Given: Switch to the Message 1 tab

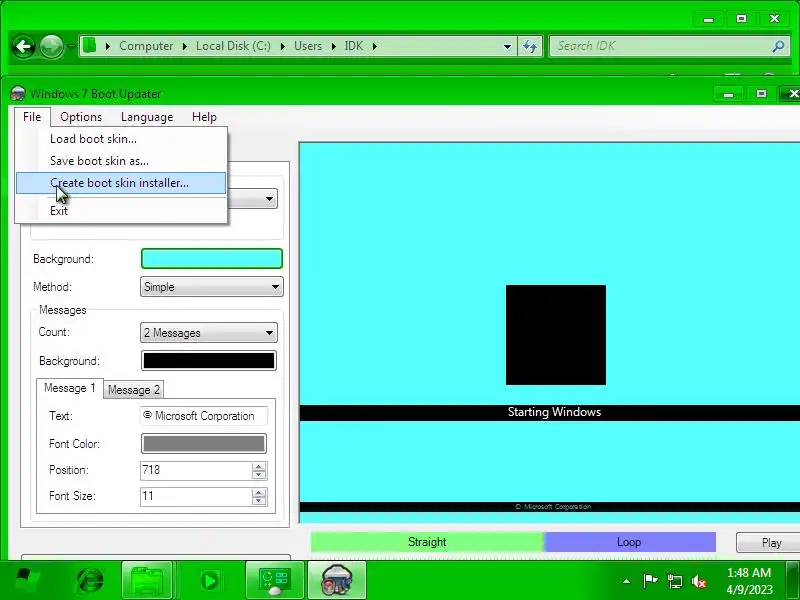Looking at the screenshot, I should [x=69, y=388].
